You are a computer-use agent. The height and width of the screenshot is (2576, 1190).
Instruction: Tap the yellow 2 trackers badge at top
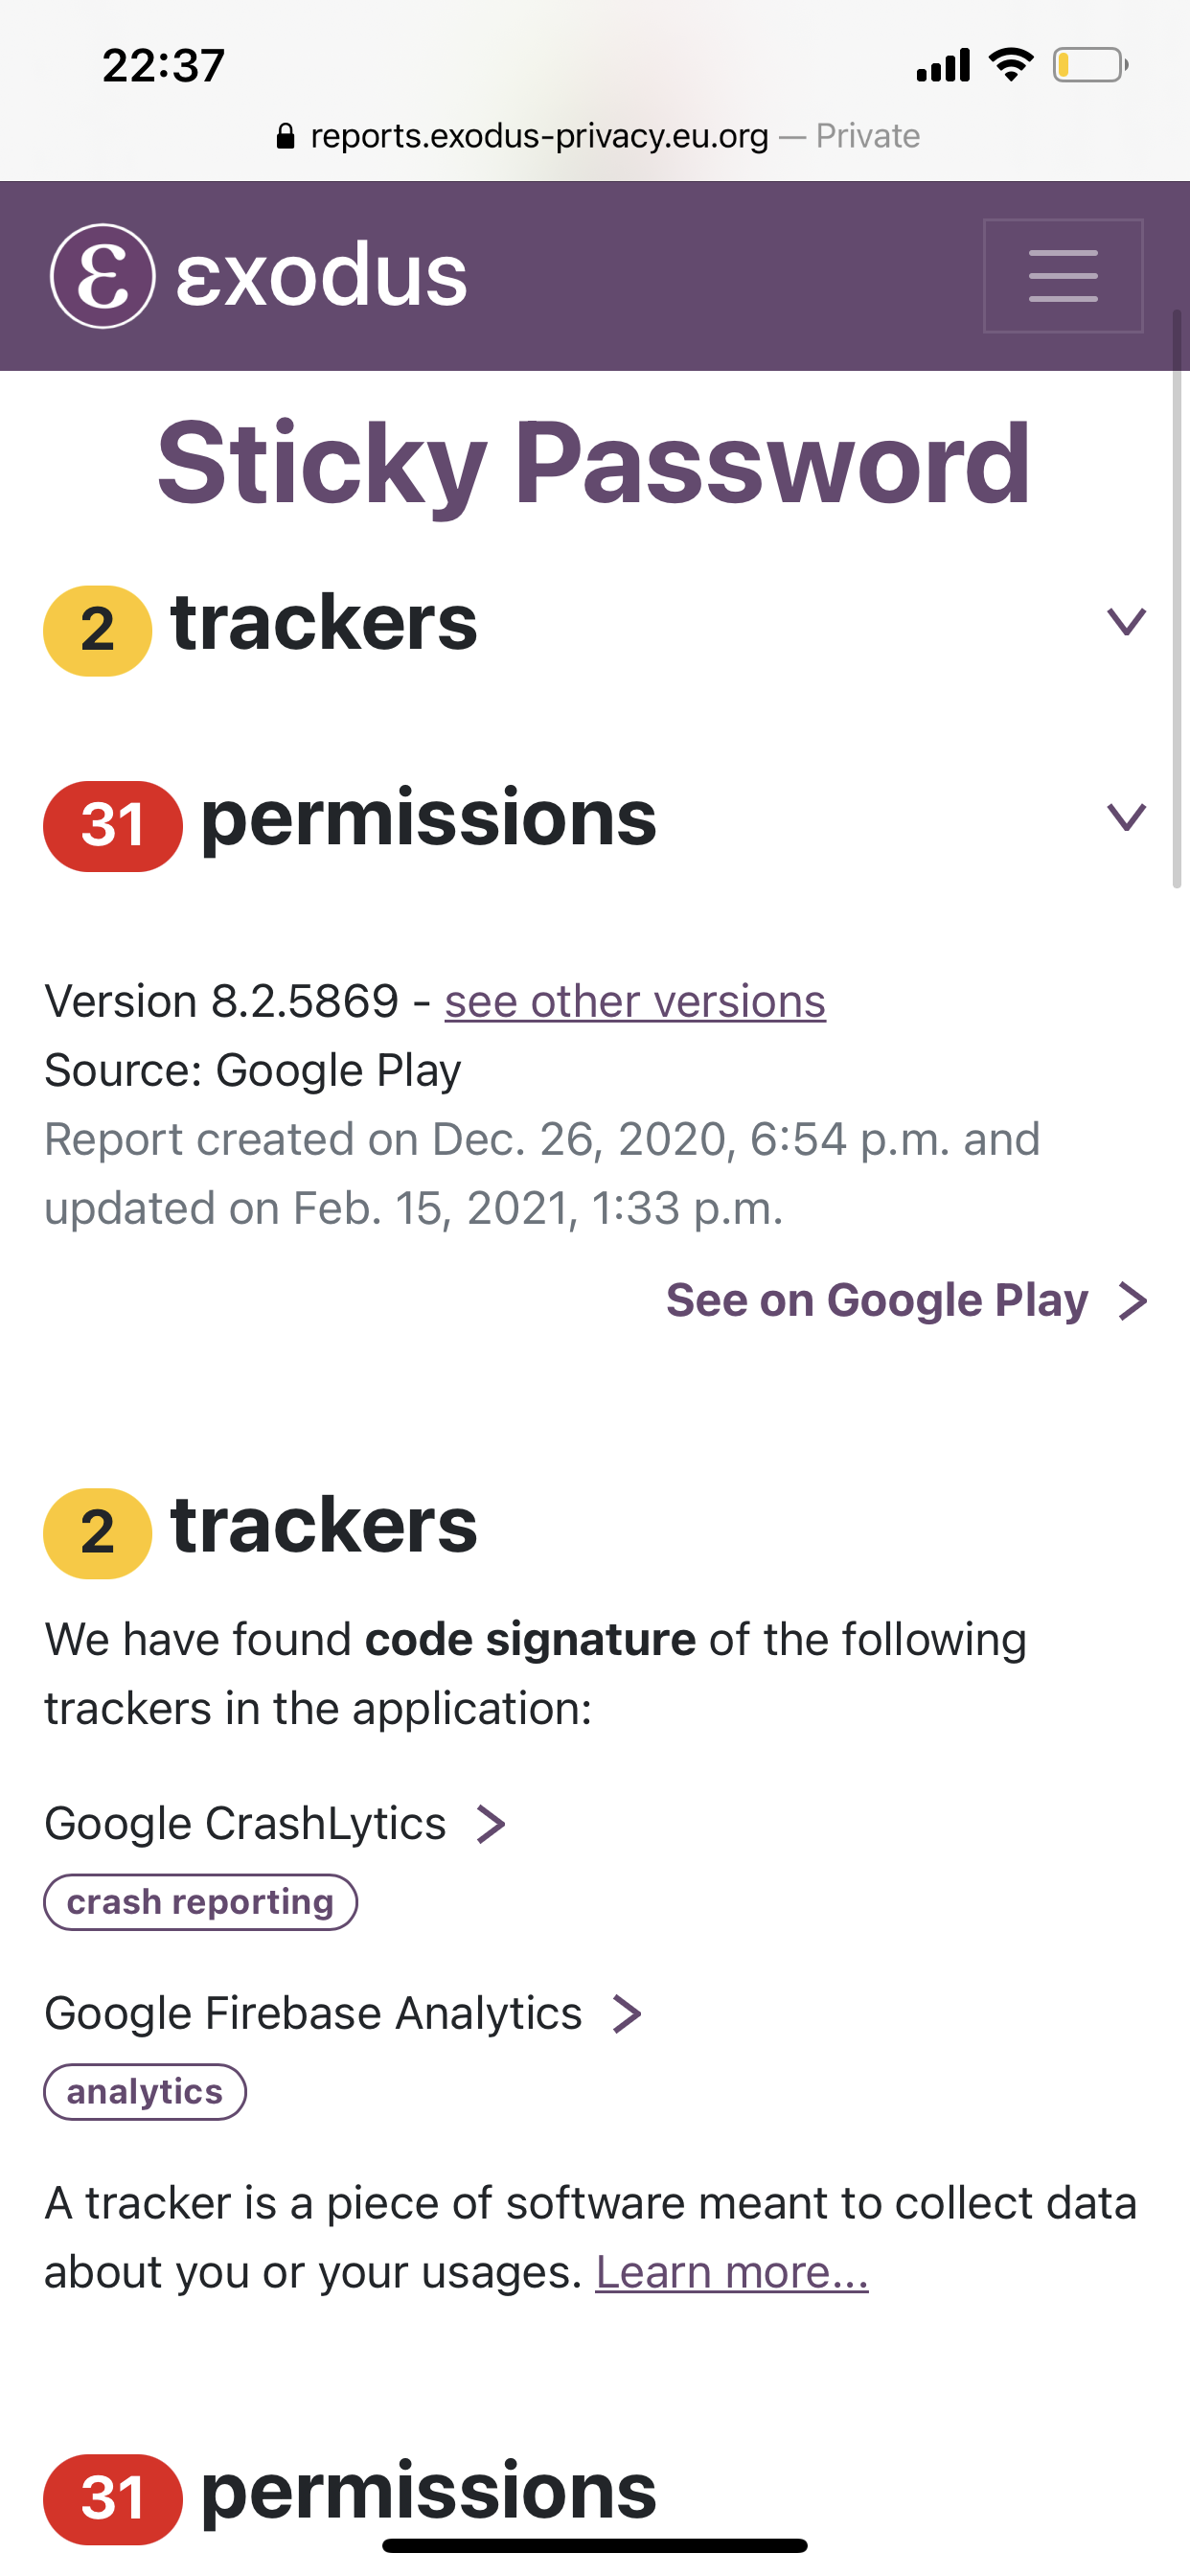[x=97, y=630]
